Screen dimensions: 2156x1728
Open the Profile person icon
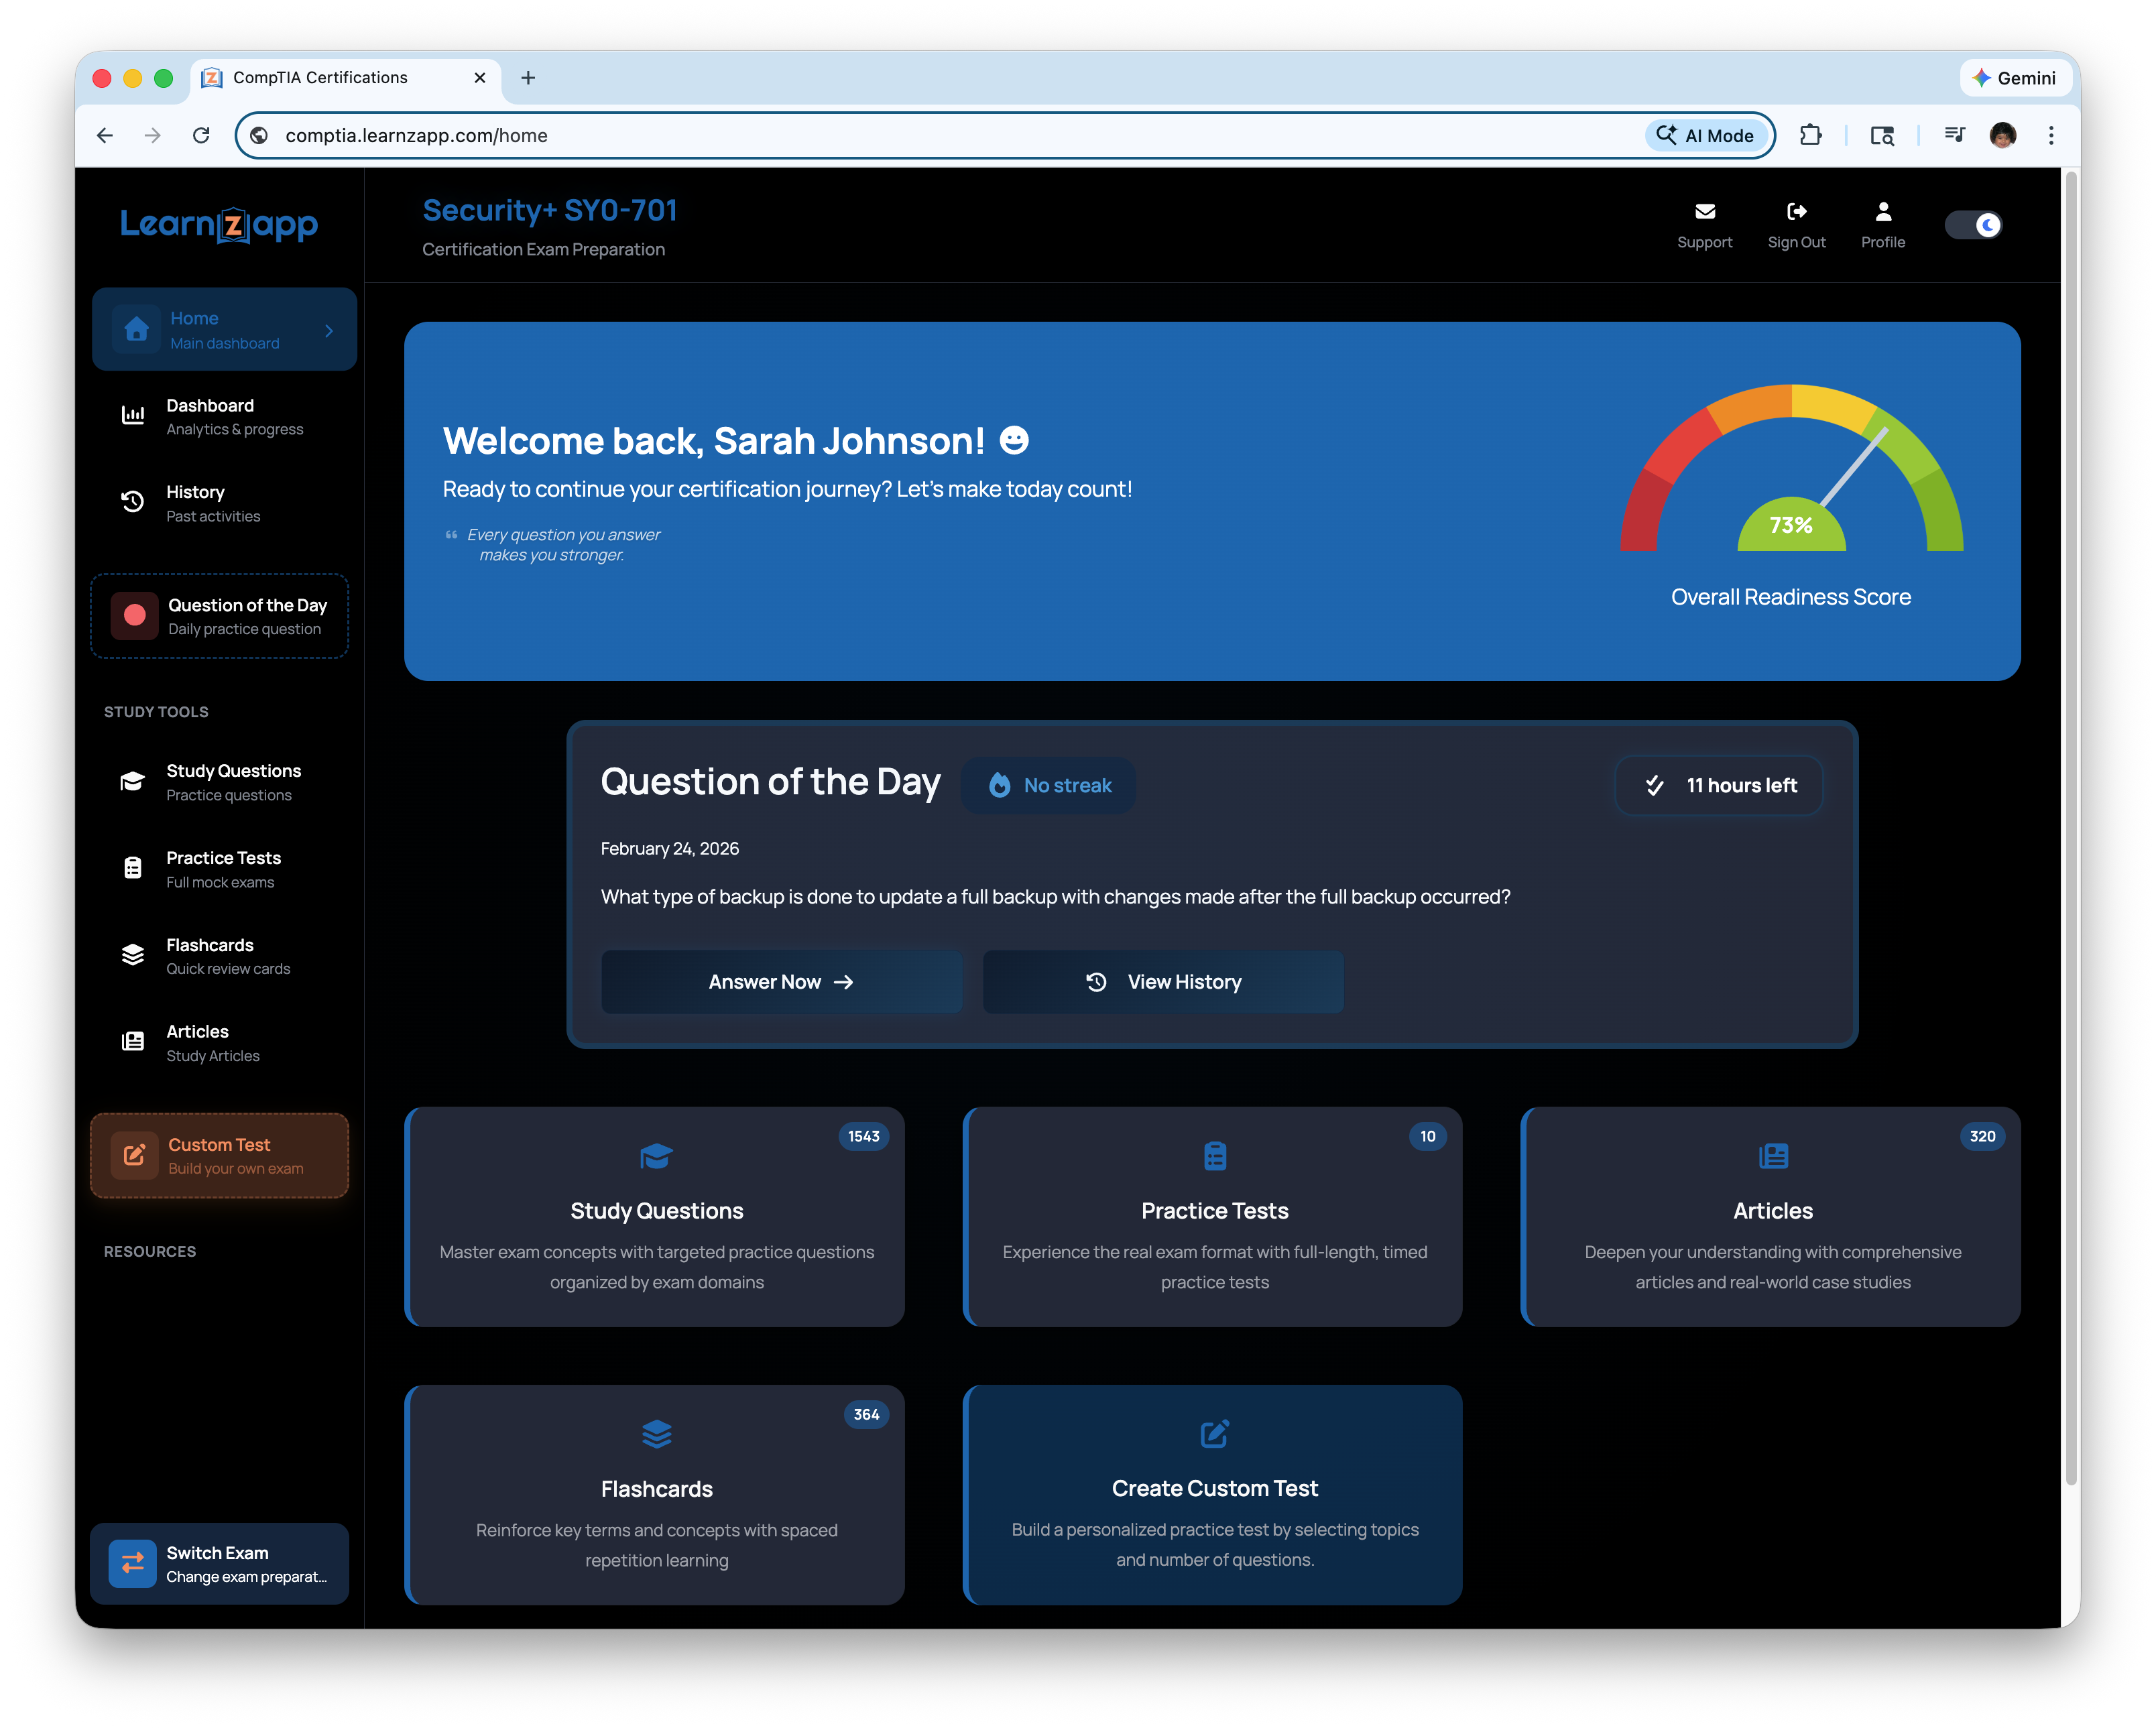pyautogui.click(x=1882, y=211)
